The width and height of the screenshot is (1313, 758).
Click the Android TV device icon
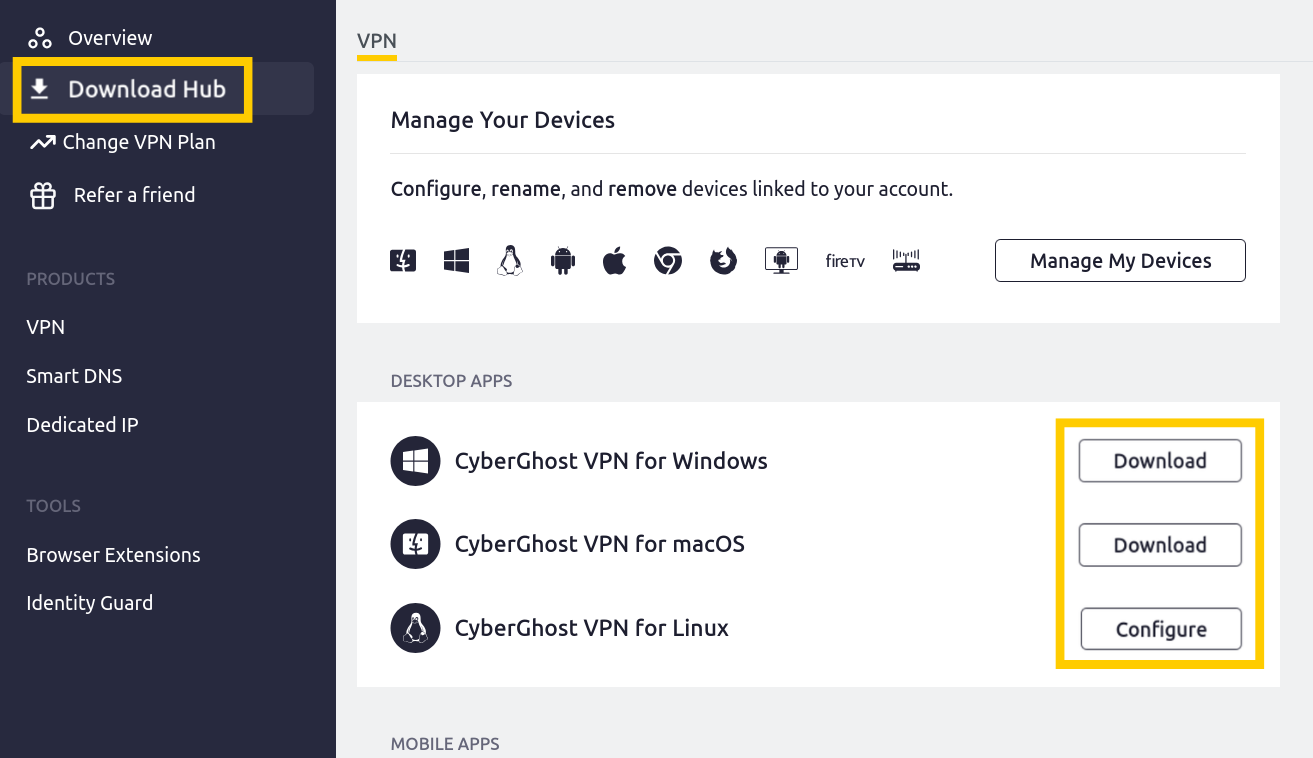click(780, 261)
